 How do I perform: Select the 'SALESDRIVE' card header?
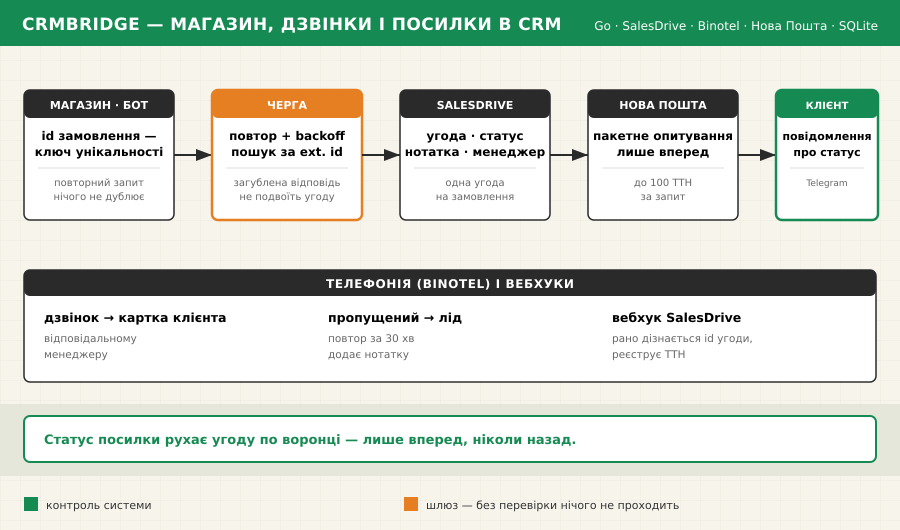[x=475, y=105]
